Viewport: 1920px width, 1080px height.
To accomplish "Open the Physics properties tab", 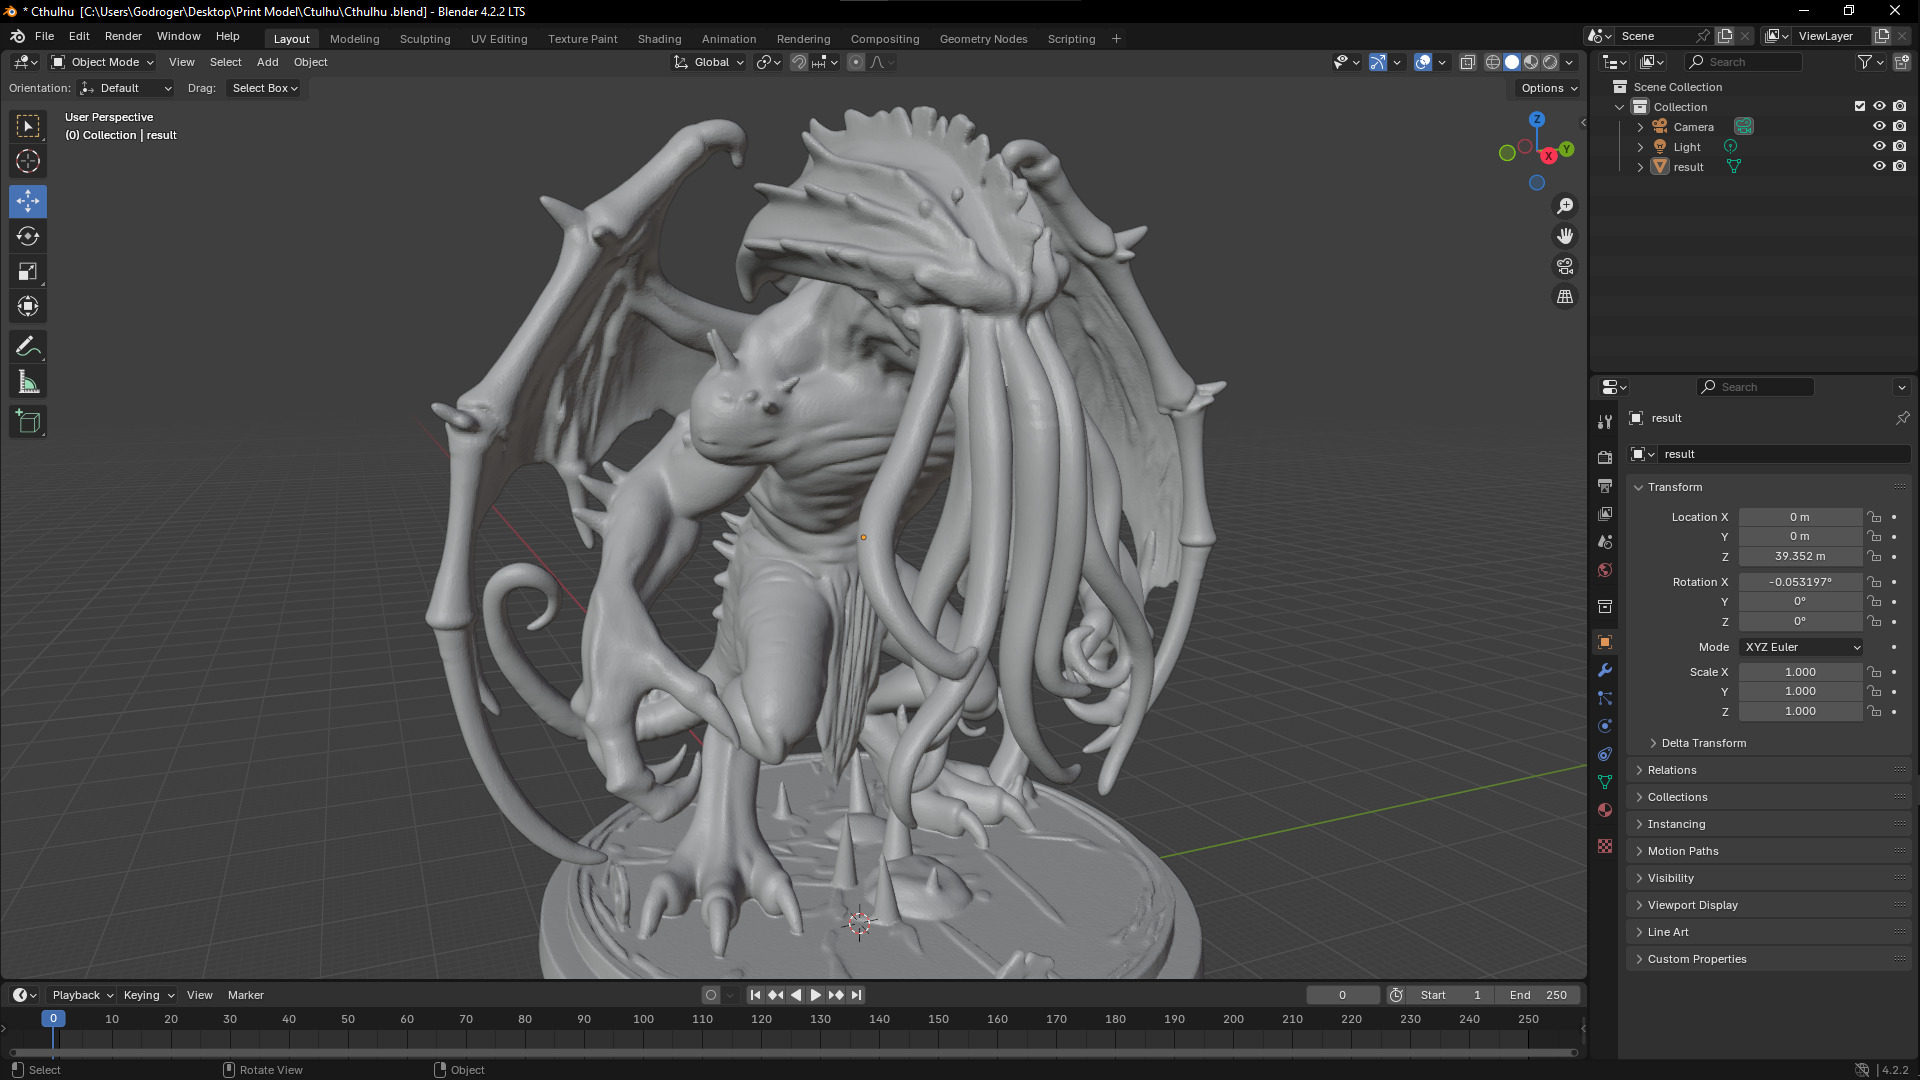I will 1605,726.
